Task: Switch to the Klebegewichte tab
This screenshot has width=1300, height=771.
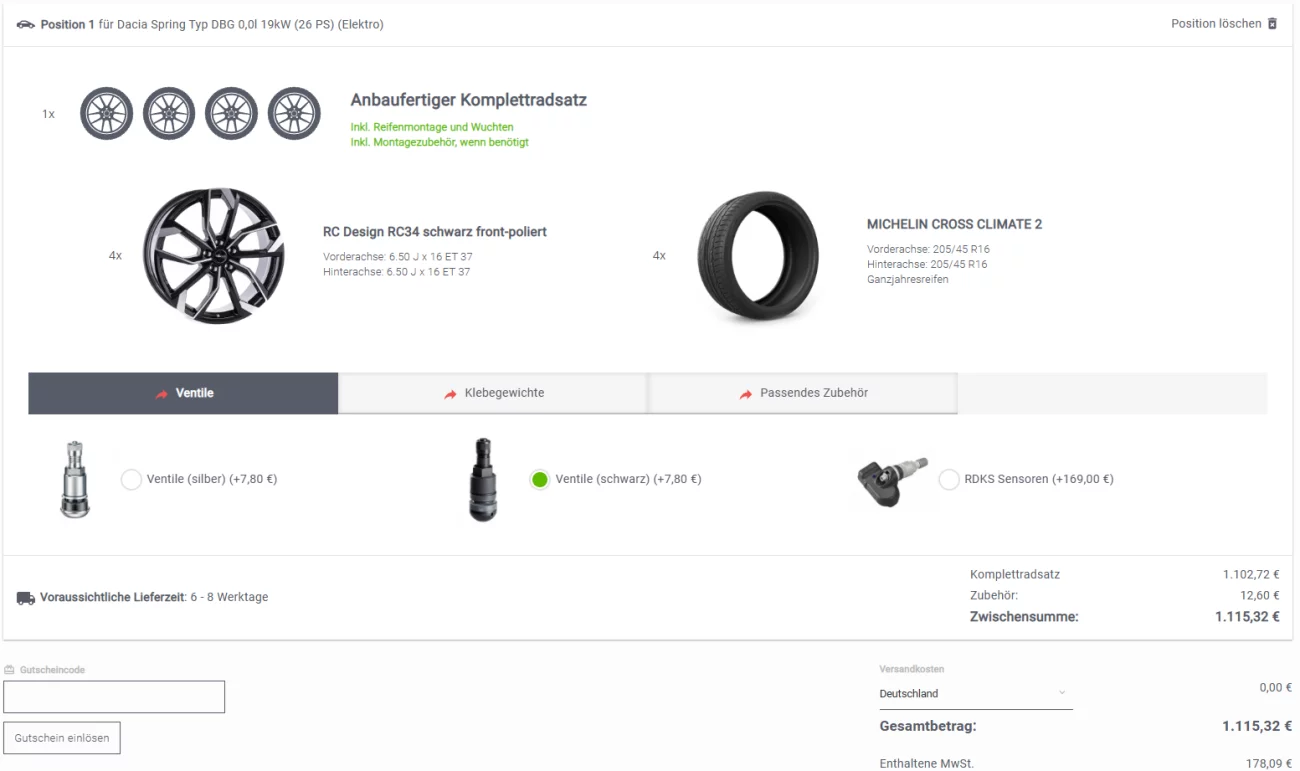Action: [493, 393]
